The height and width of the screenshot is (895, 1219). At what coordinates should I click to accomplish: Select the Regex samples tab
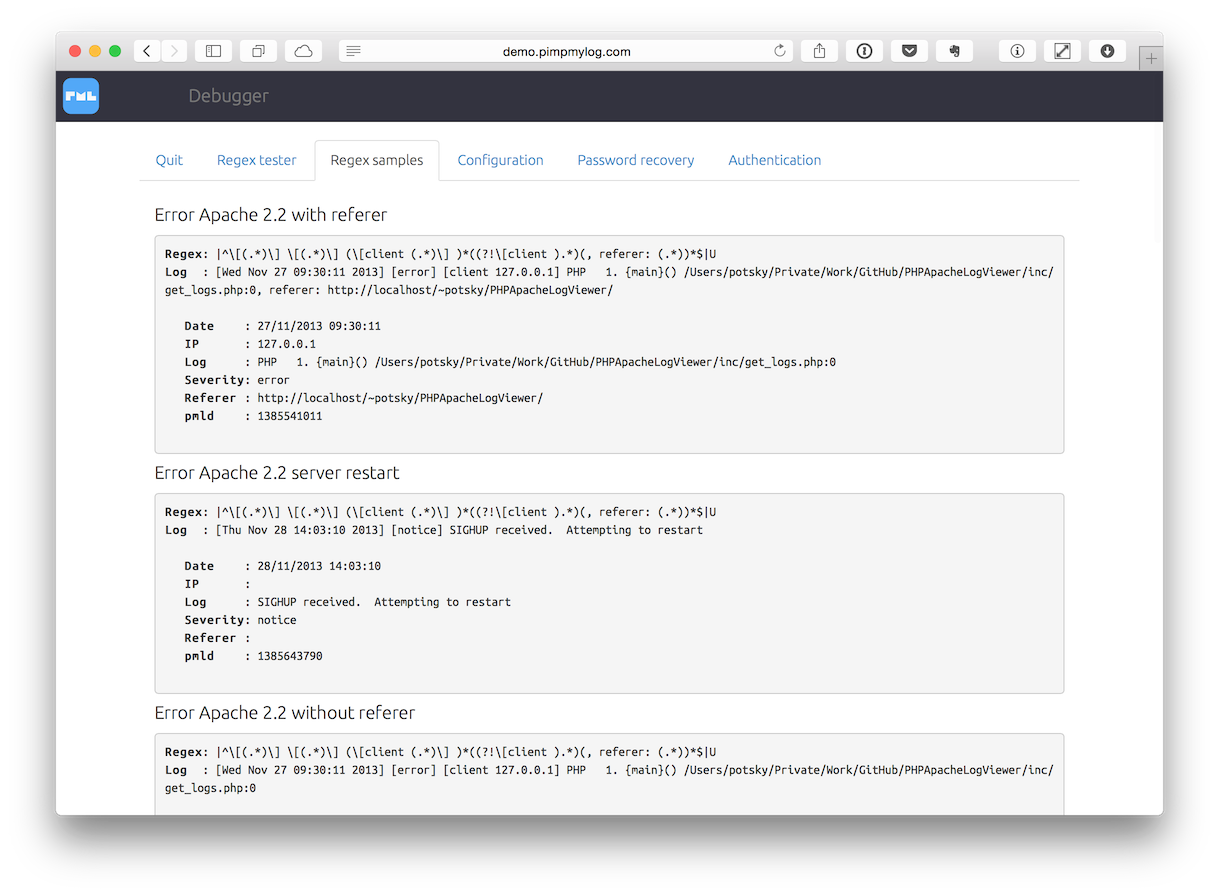(x=377, y=160)
